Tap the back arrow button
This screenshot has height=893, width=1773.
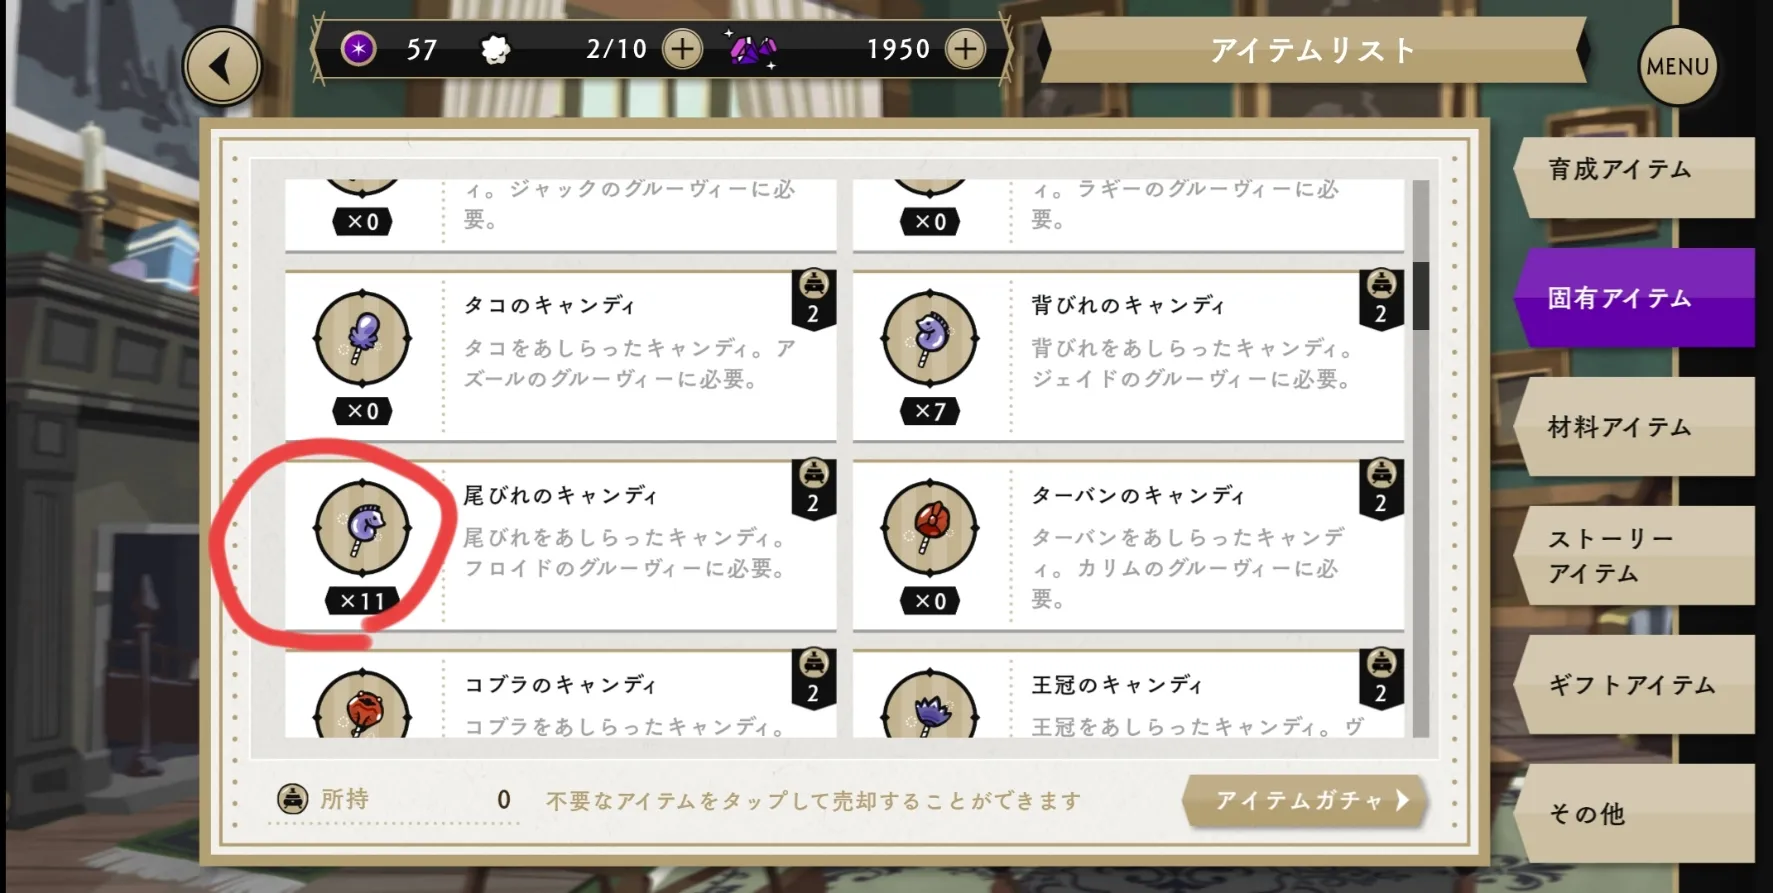point(222,67)
